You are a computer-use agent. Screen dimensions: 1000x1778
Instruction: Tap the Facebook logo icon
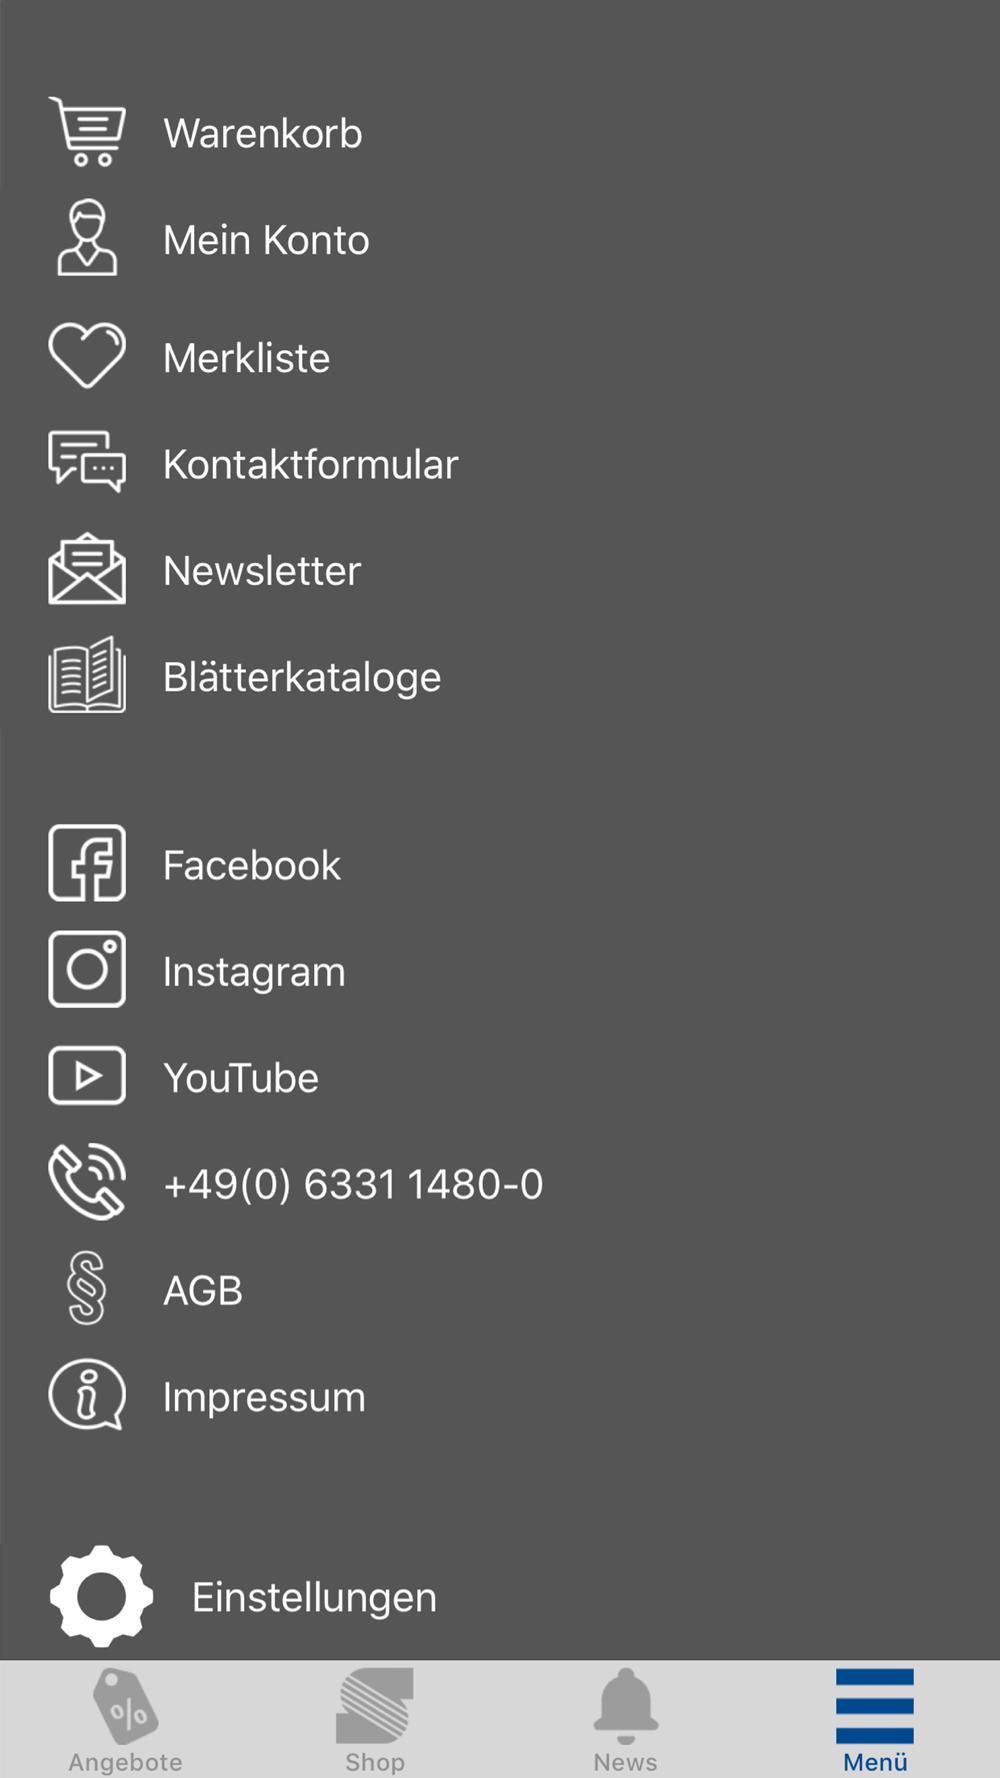click(87, 863)
